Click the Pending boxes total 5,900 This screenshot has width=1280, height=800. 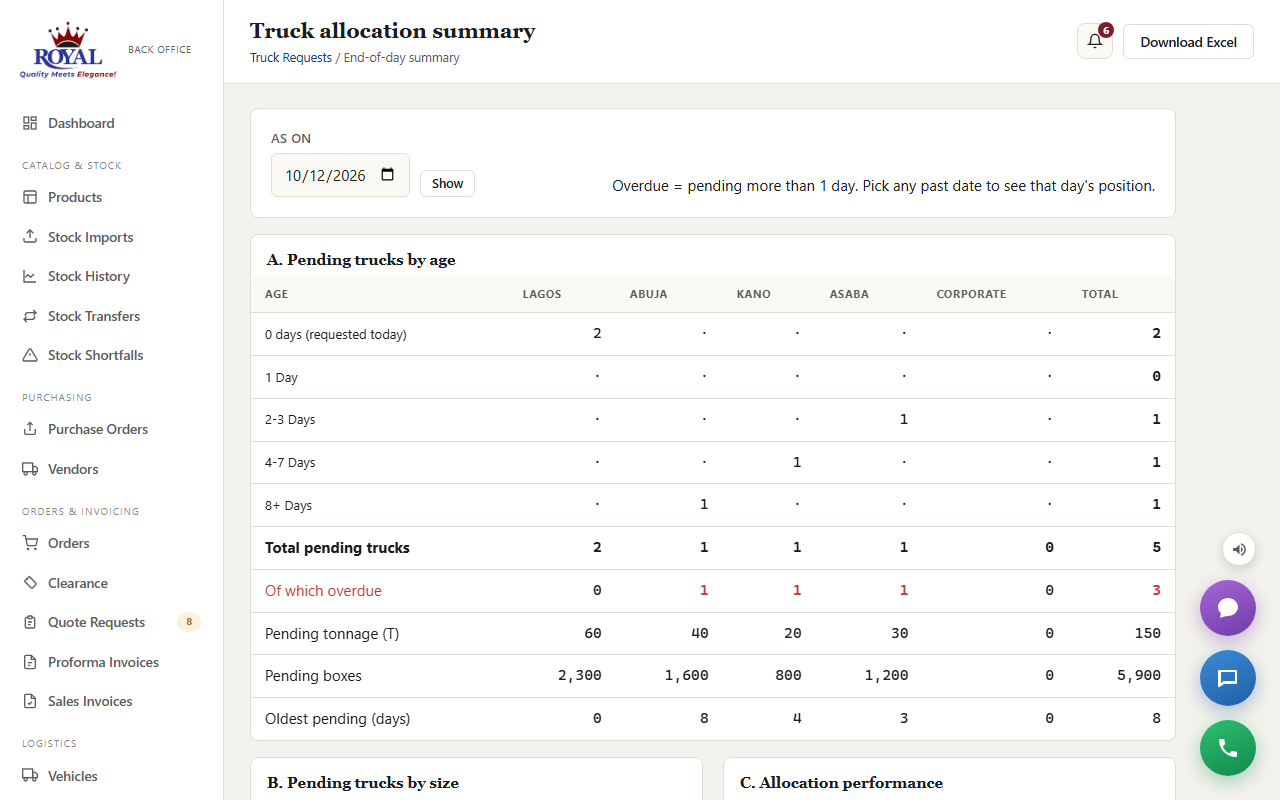1139,676
